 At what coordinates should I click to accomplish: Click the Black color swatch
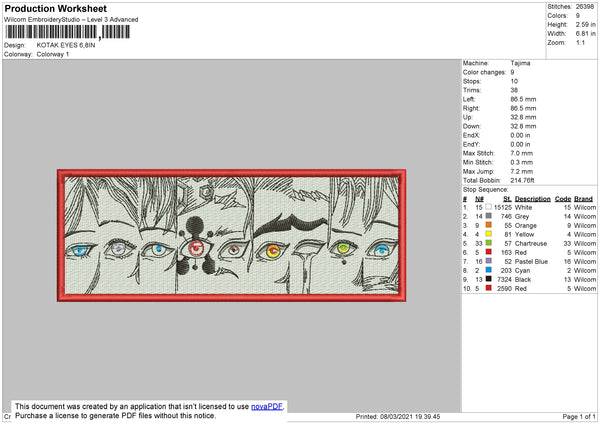pyautogui.click(x=488, y=279)
